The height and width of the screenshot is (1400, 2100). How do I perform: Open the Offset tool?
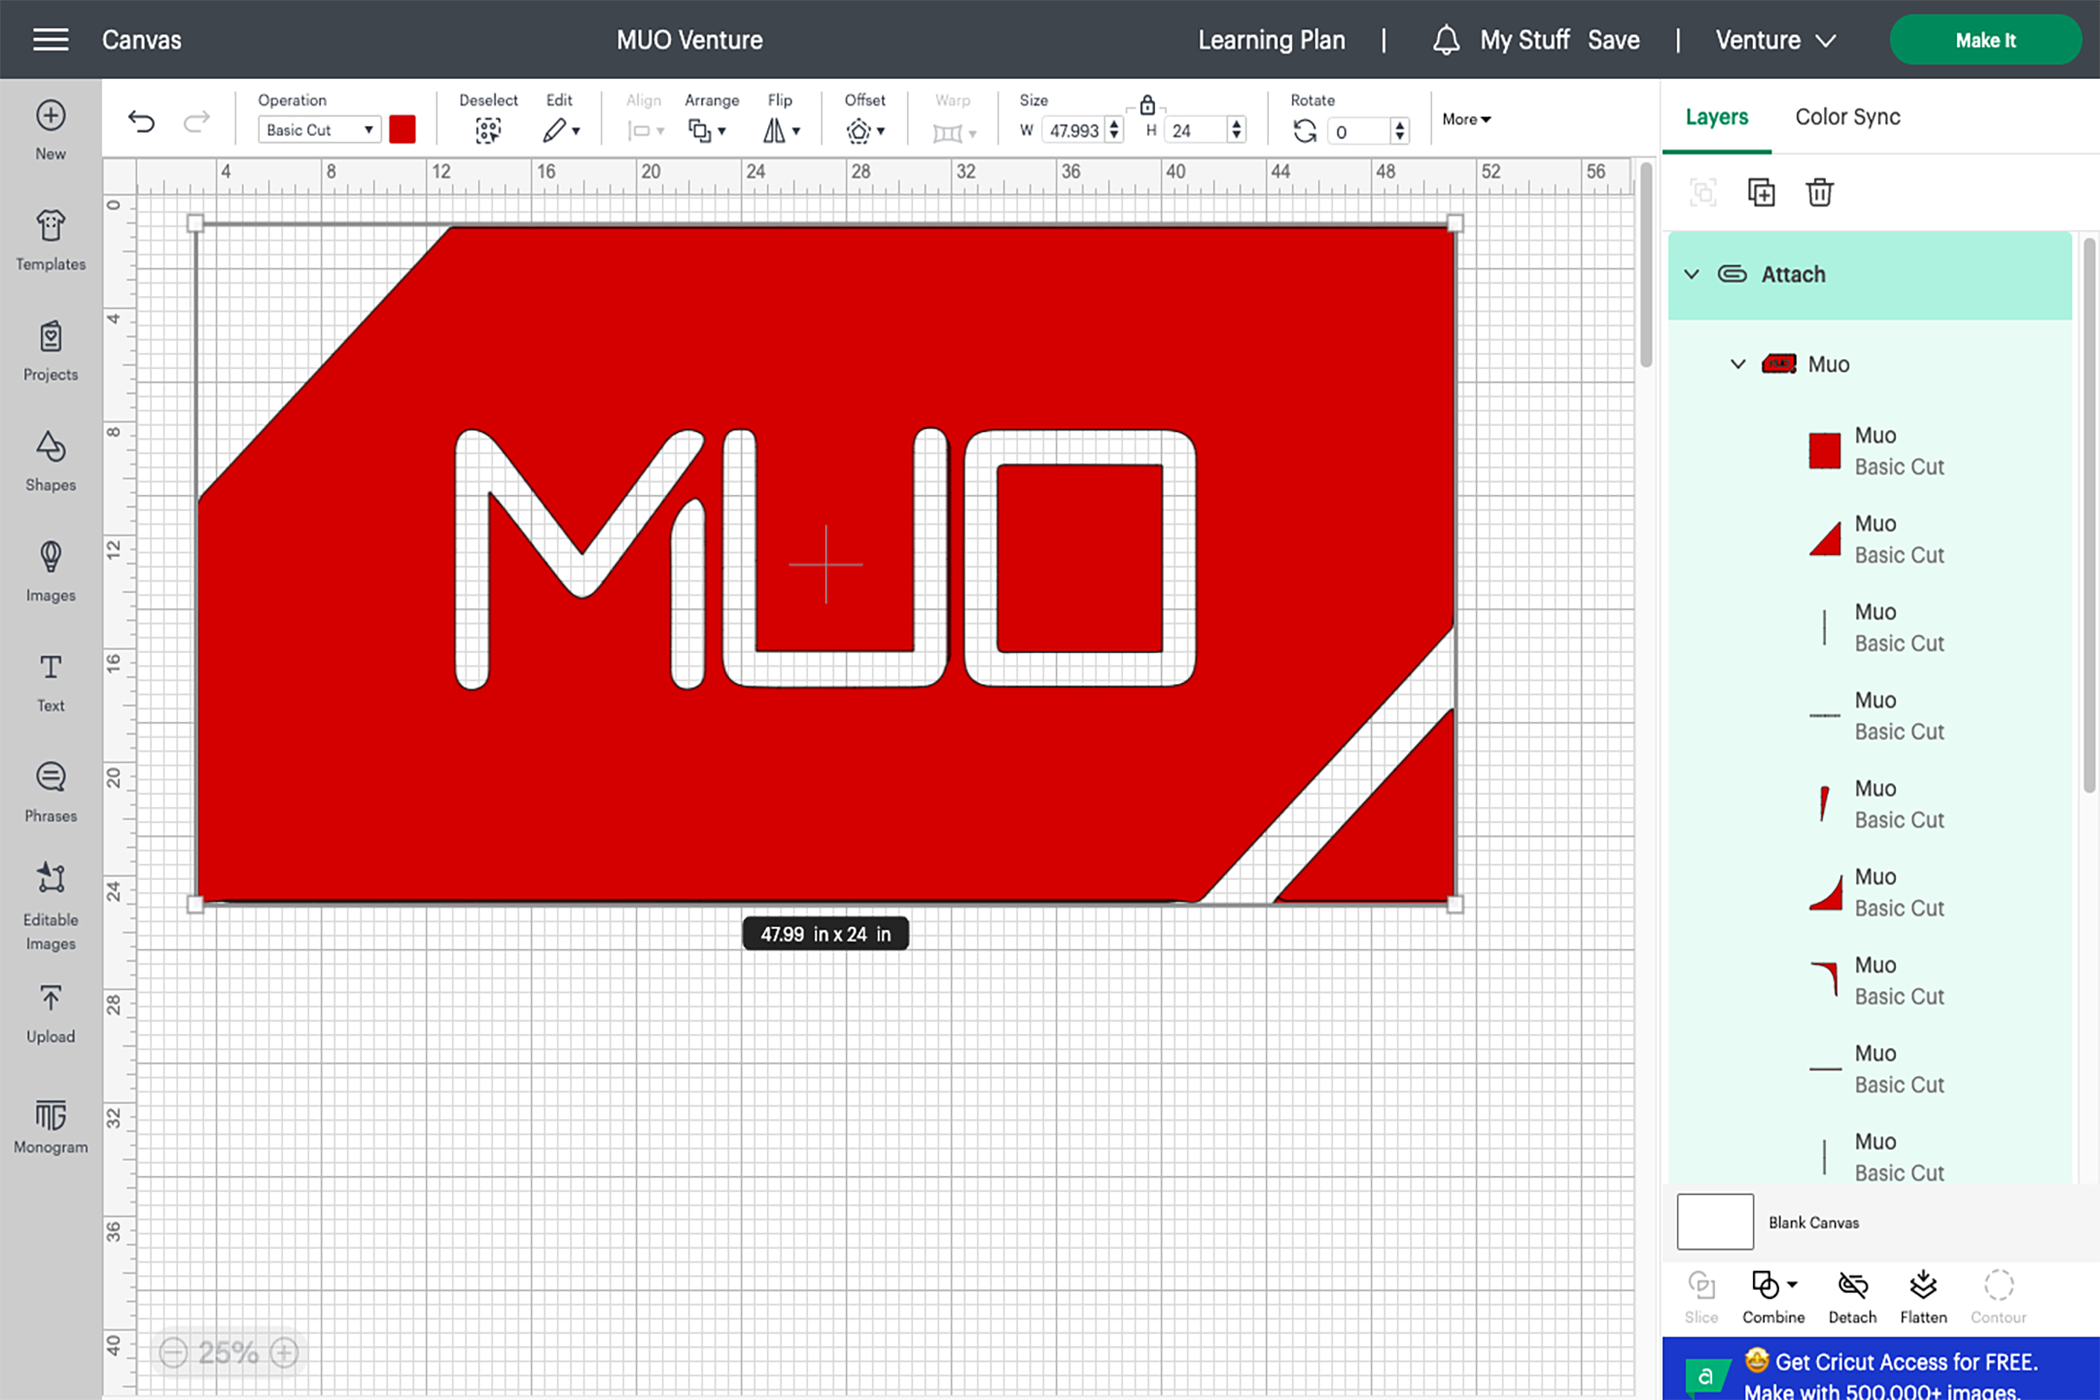pos(864,130)
